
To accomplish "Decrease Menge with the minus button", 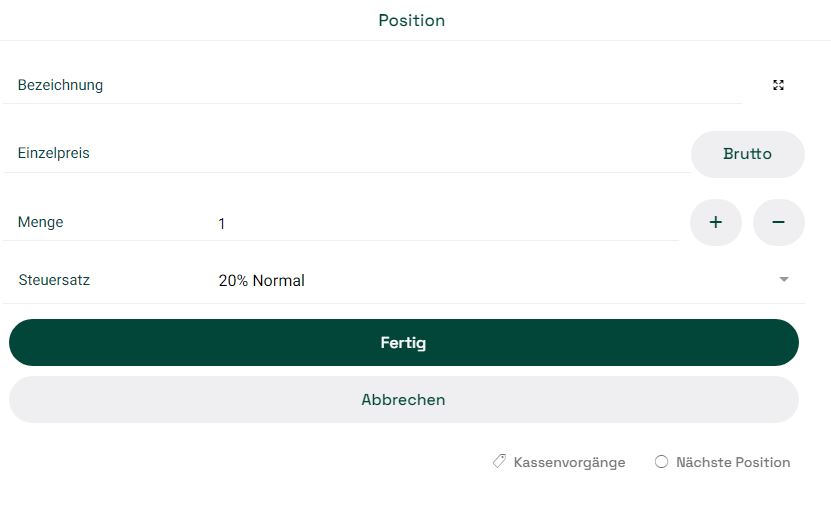I will (x=779, y=222).
